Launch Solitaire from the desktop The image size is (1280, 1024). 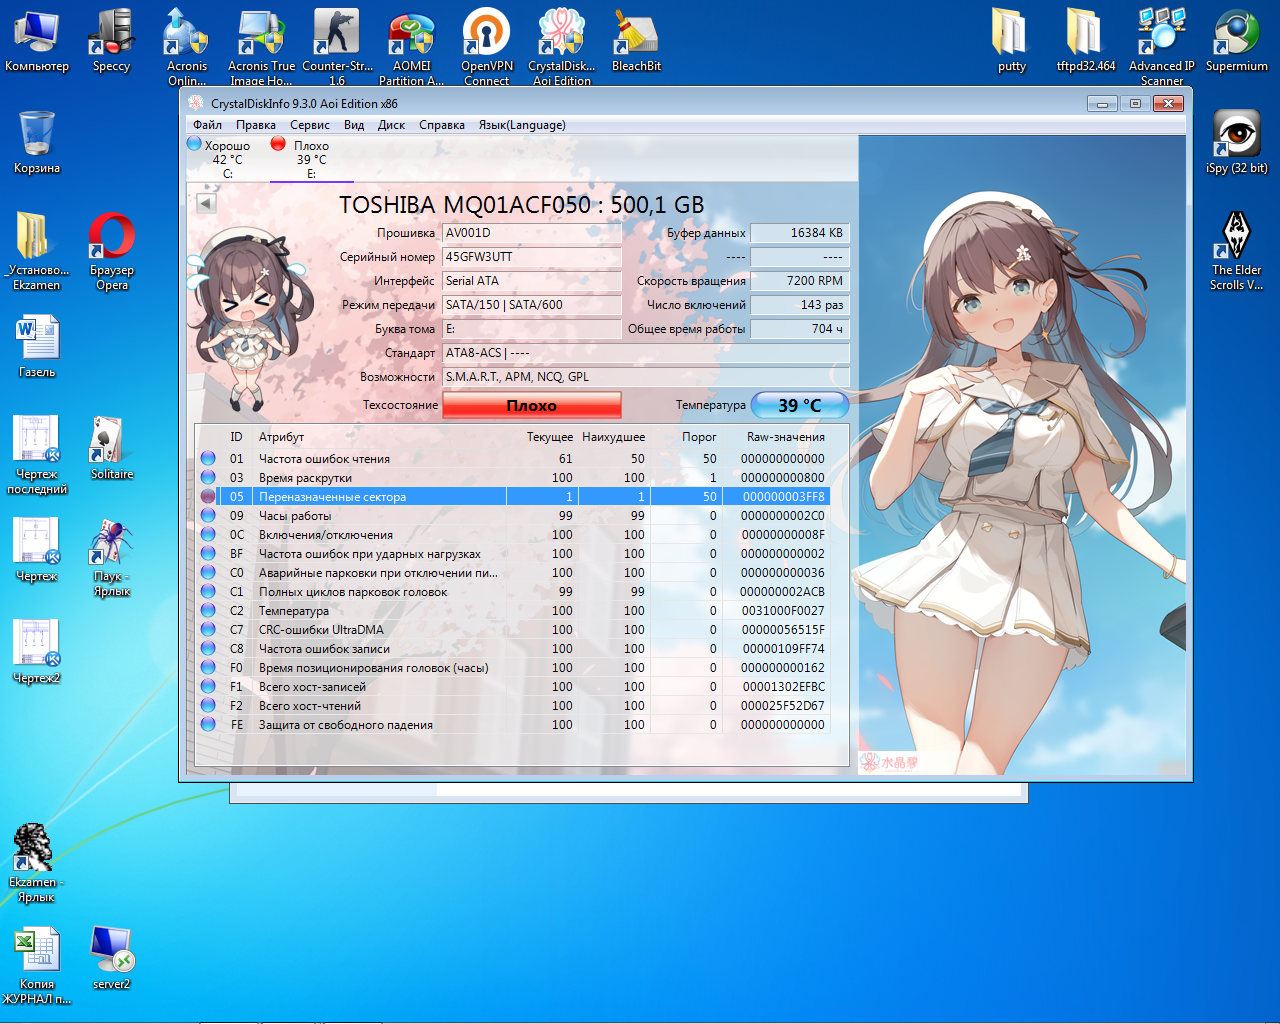112,448
